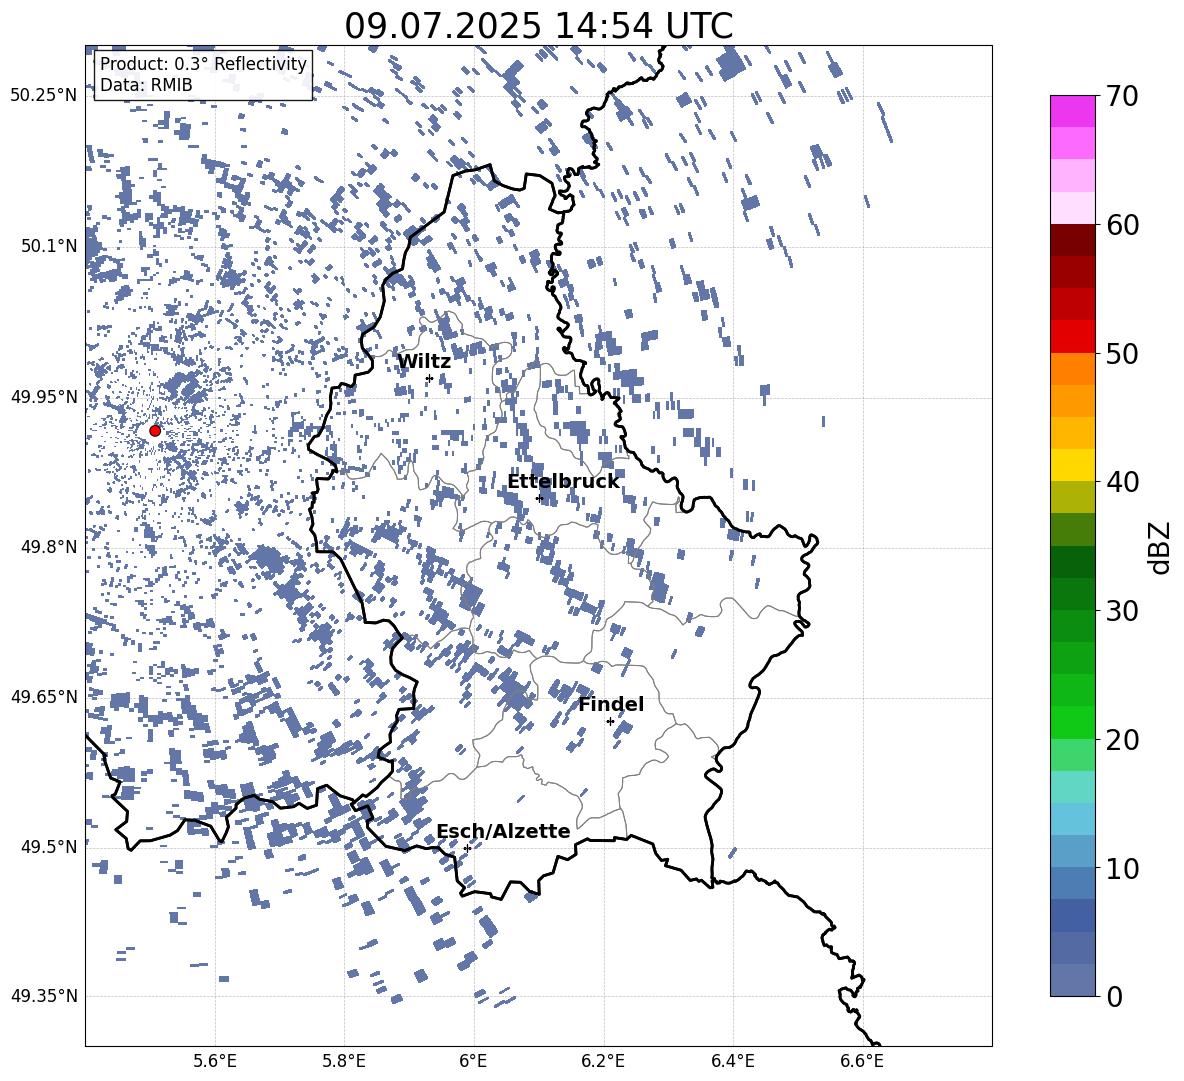Click the 6°E longitude tick label
The height and width of the screenshot is (1081, 1184).
point(473,1061)
